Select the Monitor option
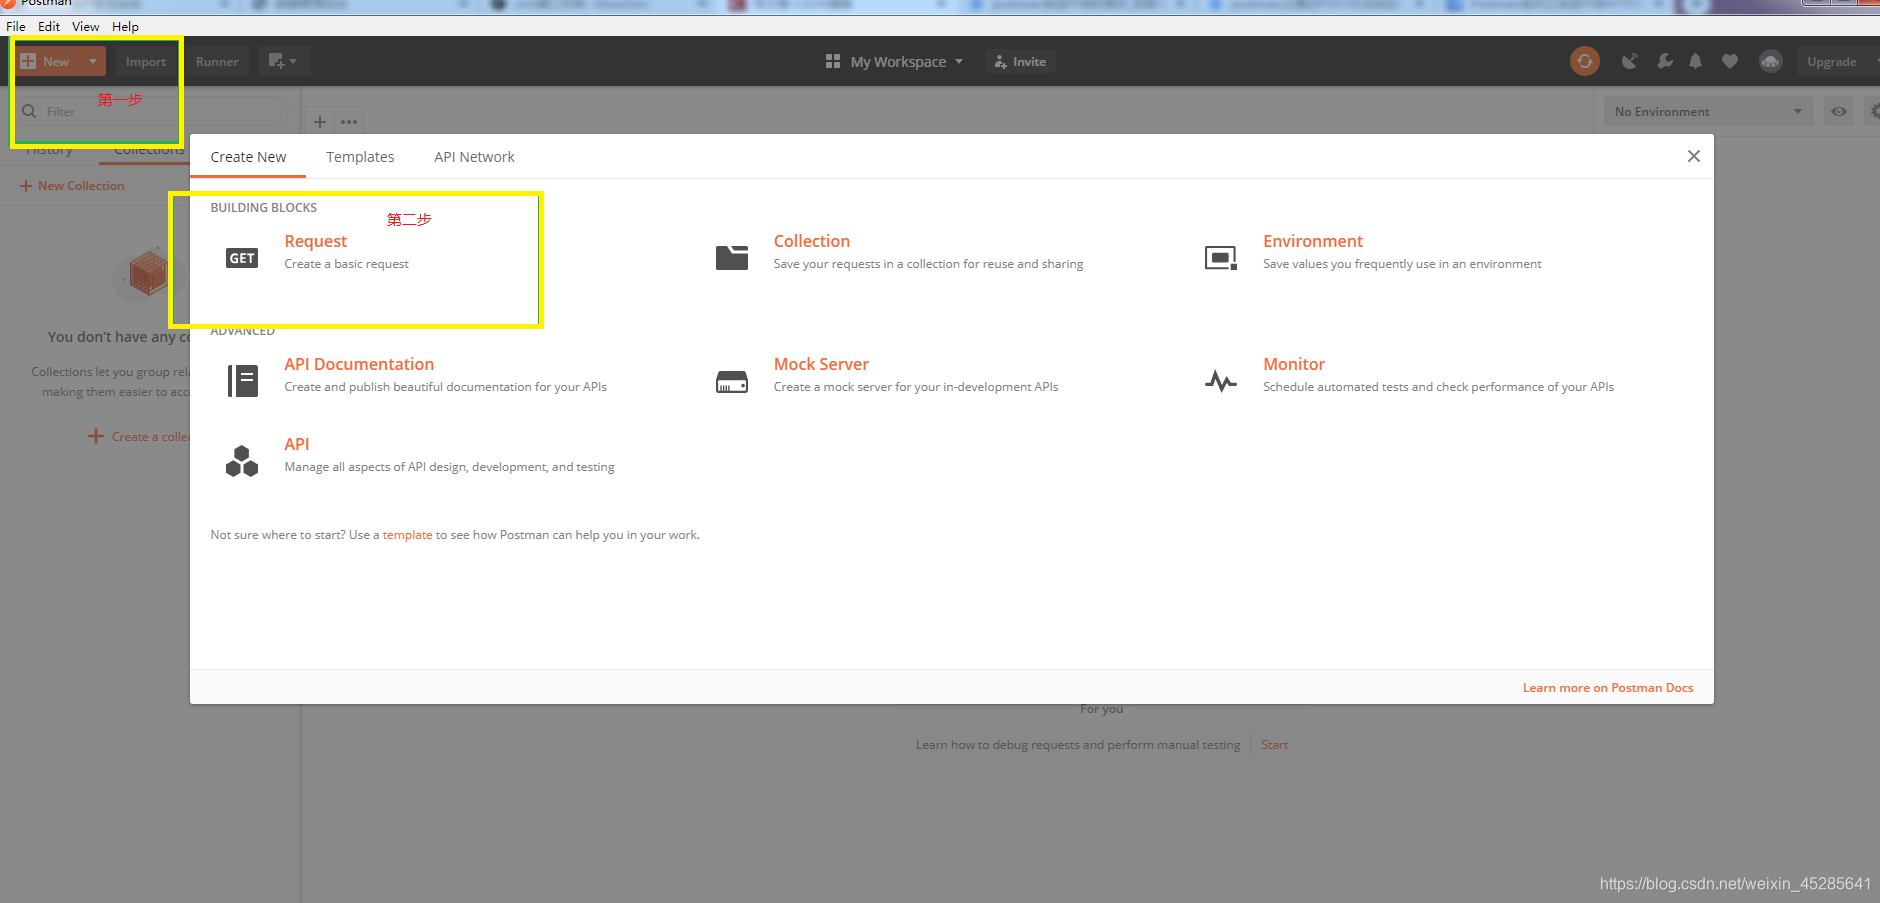The height and width of the screenshot is (903, 1880). 1293,364
